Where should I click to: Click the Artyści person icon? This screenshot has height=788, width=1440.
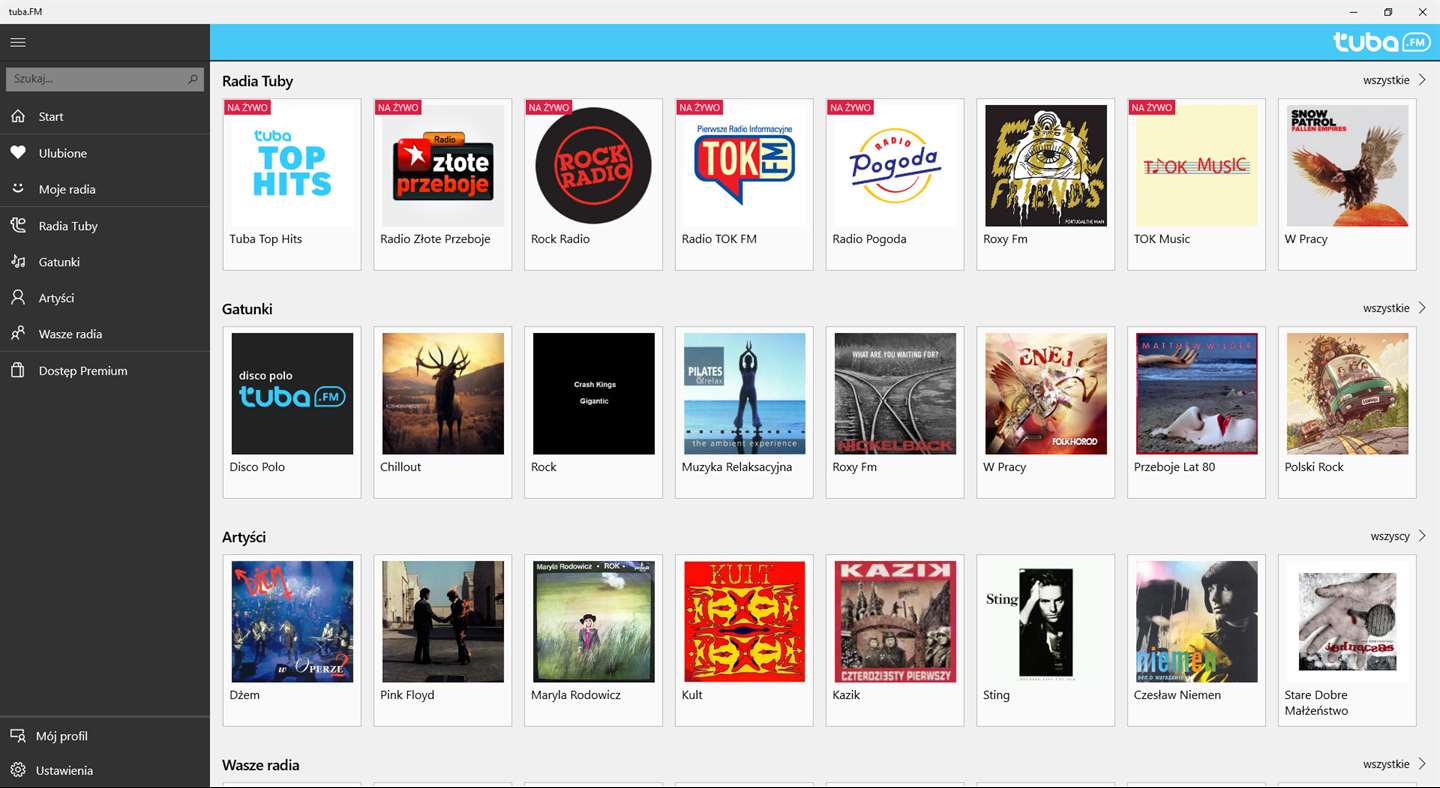(x=18, y=298)
